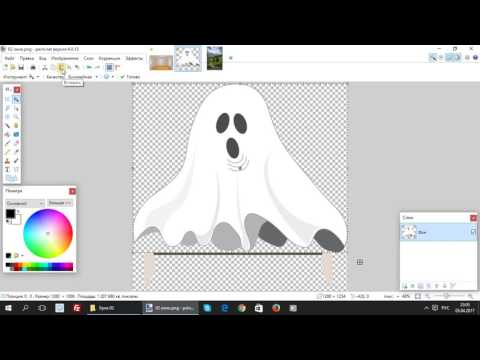Click the Paste toolbar icon
The width and height of the screenshot is (480, 360).
[61, 67]
